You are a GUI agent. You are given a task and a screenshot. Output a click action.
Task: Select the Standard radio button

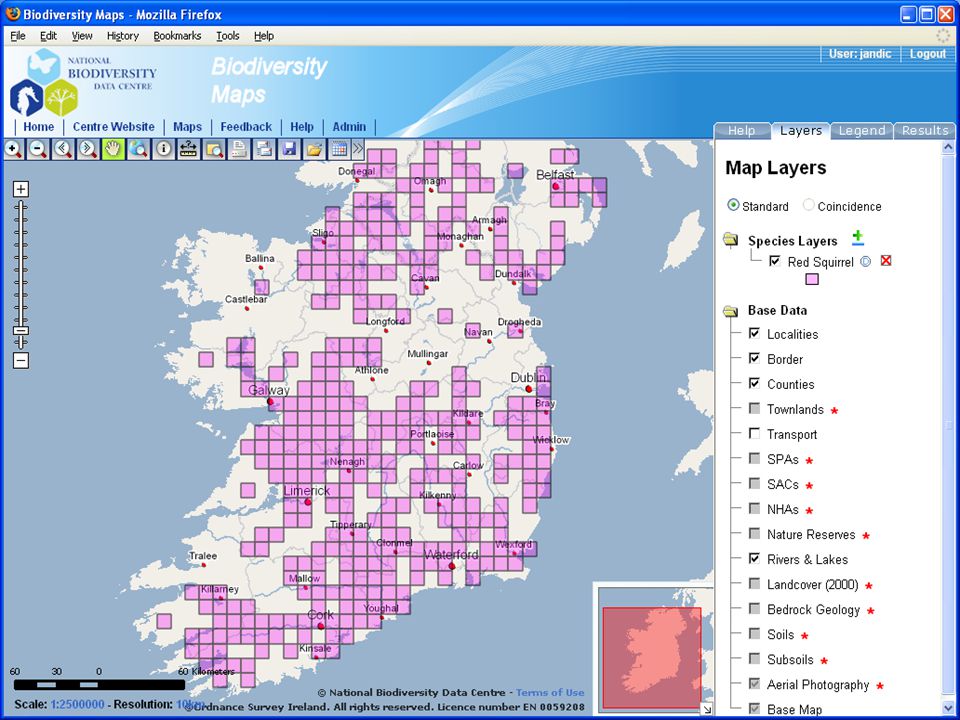click(733, 205)
